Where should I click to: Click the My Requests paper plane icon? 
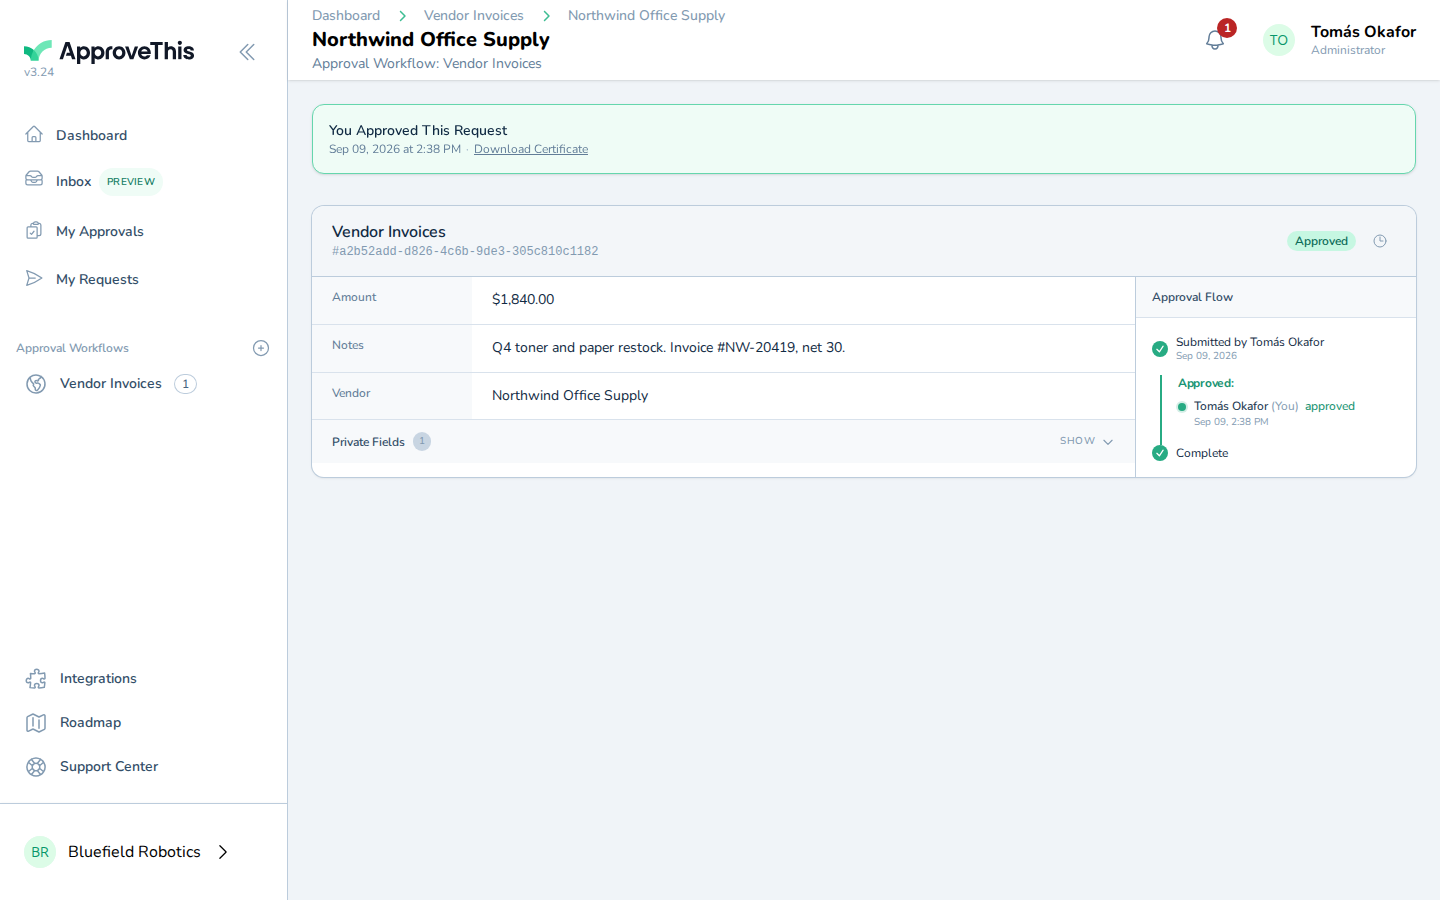pyautogui.click(x=34, y=278)
